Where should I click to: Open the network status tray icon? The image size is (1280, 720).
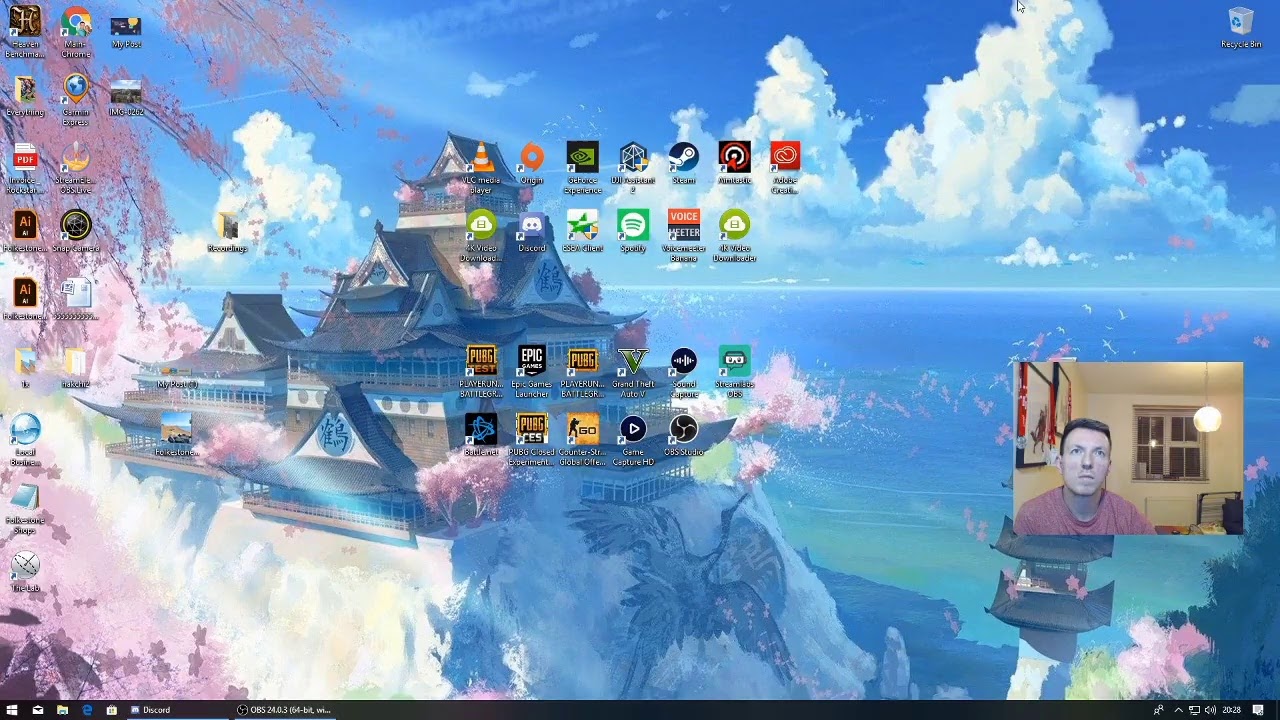coord(1194,710)
